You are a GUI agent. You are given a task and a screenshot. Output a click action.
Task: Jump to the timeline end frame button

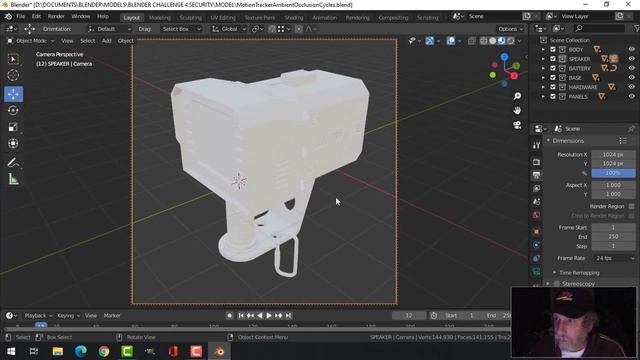pos(288,316)
